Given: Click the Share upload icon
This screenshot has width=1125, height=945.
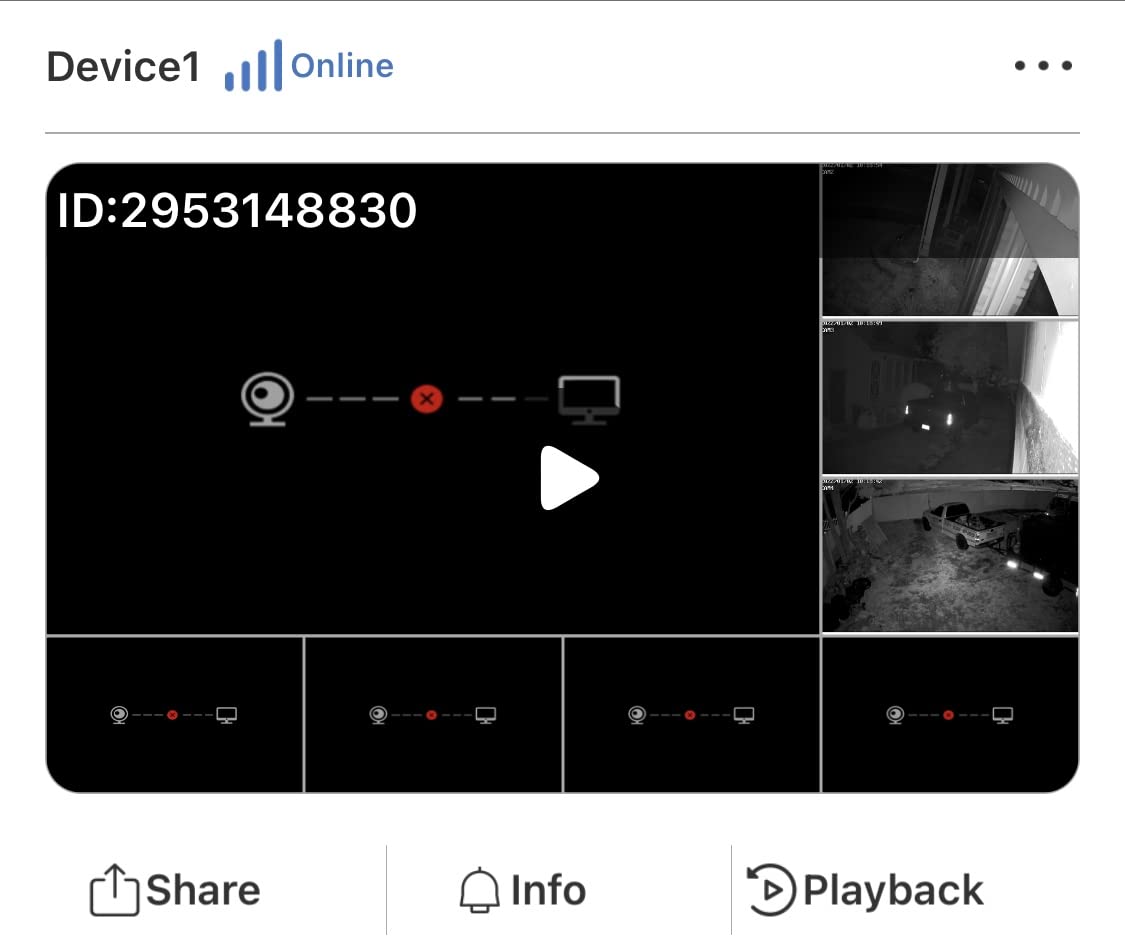Looking at the screenshot, I should (114, 890).
